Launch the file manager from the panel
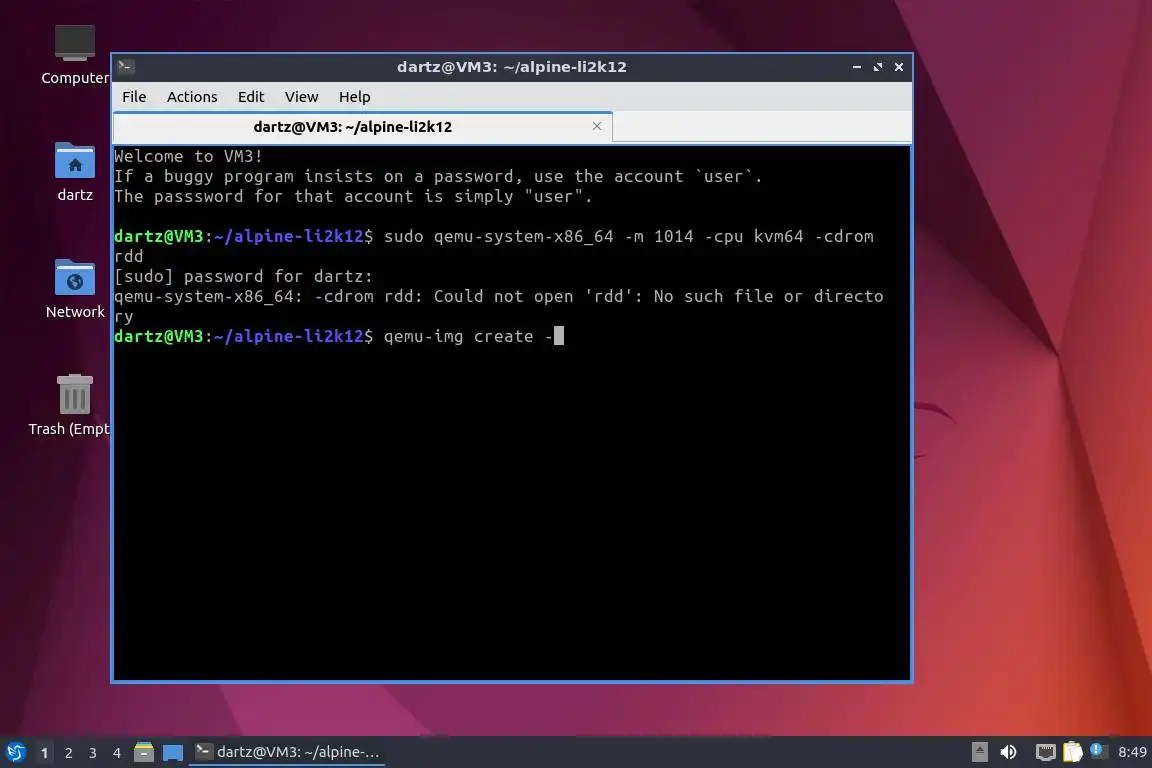 pos(144,753)
